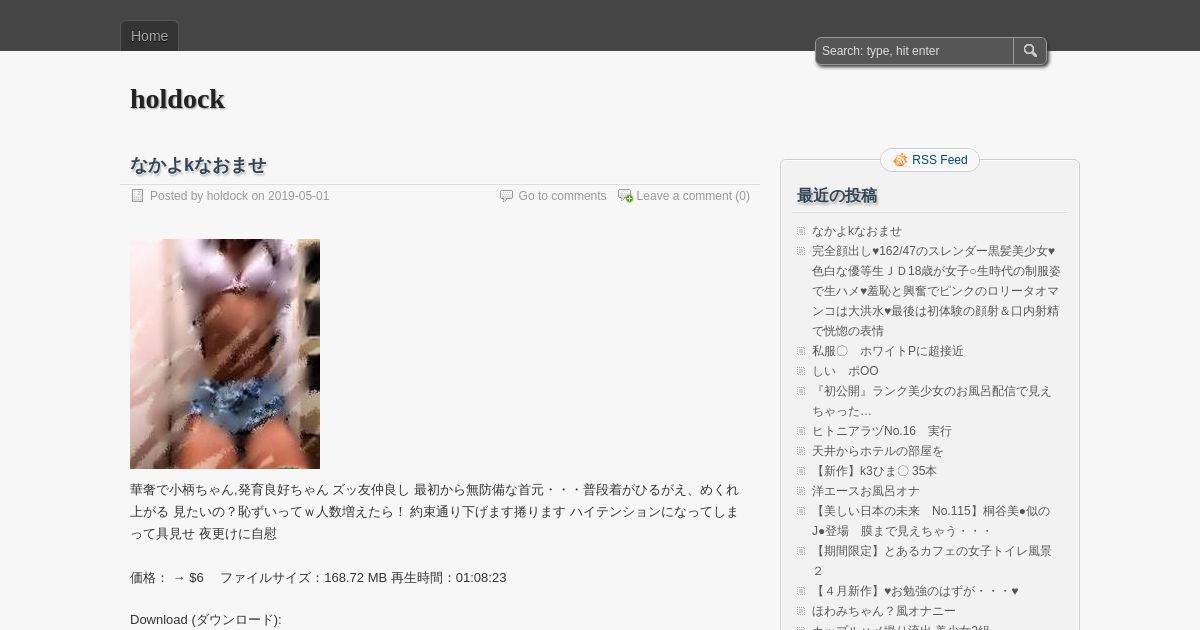Open the holdock site title link
The image size is (1200, 630).
177,99
